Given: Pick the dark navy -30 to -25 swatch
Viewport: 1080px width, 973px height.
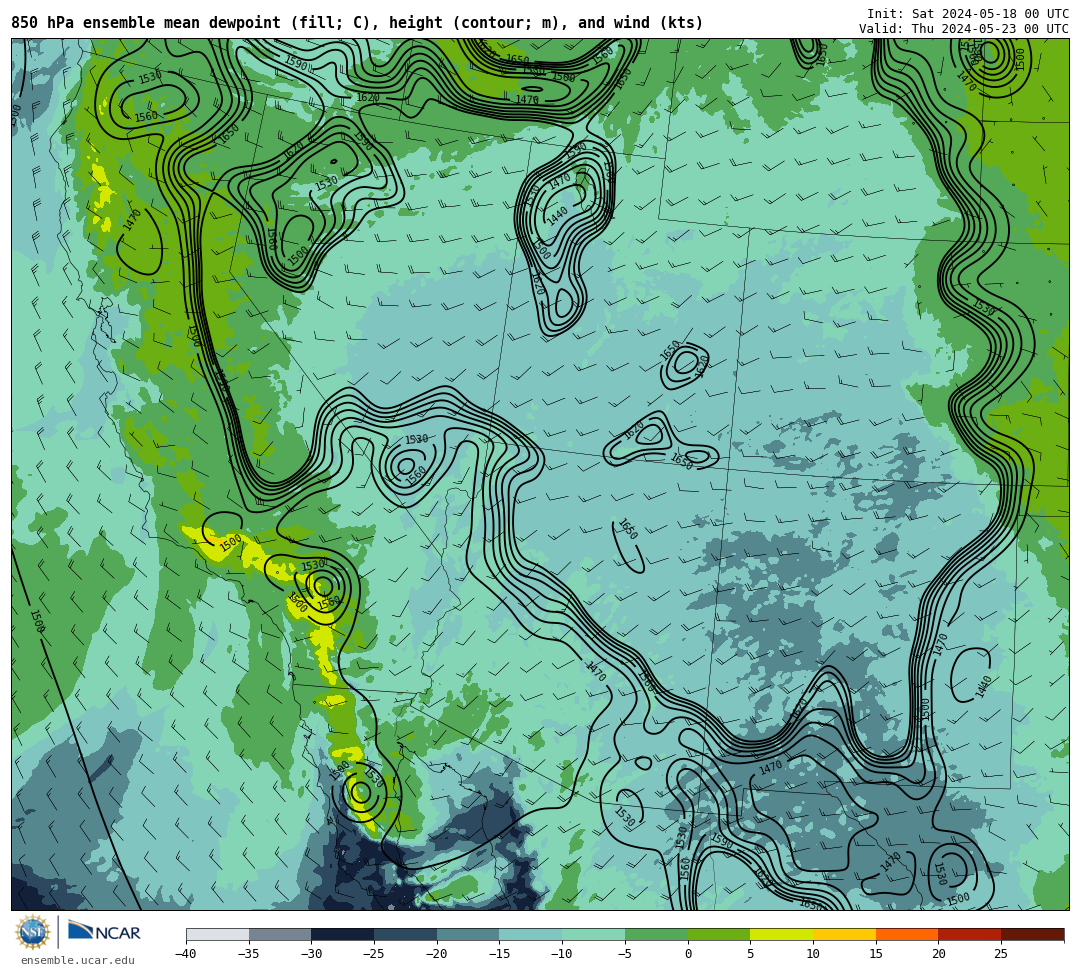Looking at the screenshot, I should click(343, 934).
